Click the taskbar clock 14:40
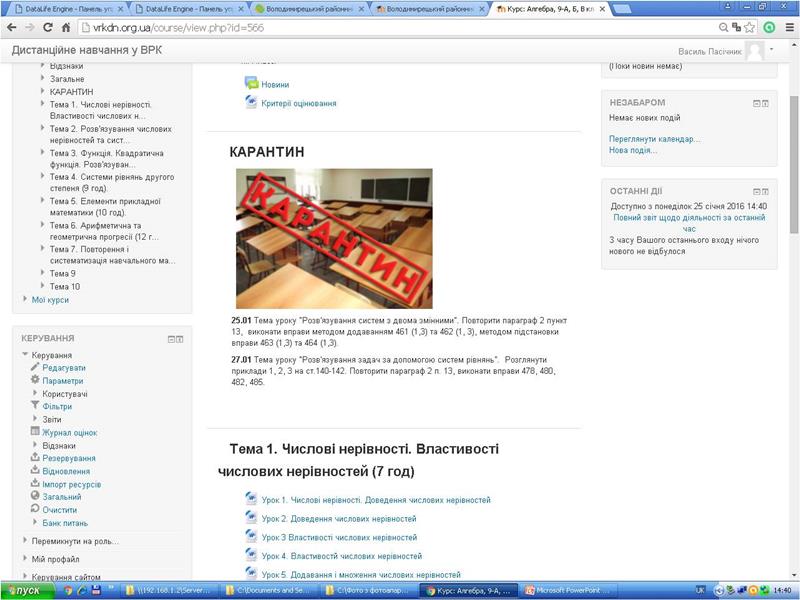This screenshot has width=800, height=600. coord(782,591)
